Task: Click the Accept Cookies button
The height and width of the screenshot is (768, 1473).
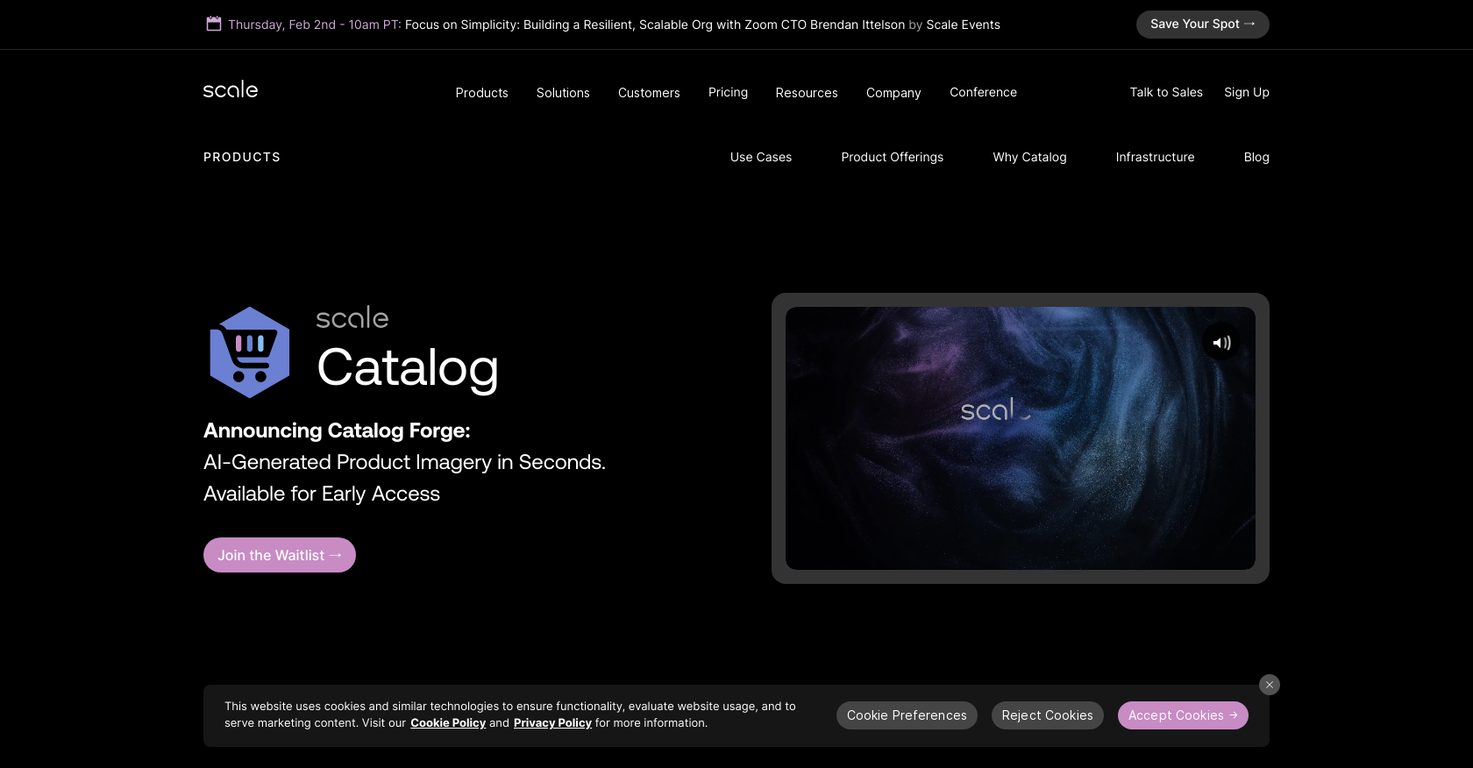Action: (1183, 715)
